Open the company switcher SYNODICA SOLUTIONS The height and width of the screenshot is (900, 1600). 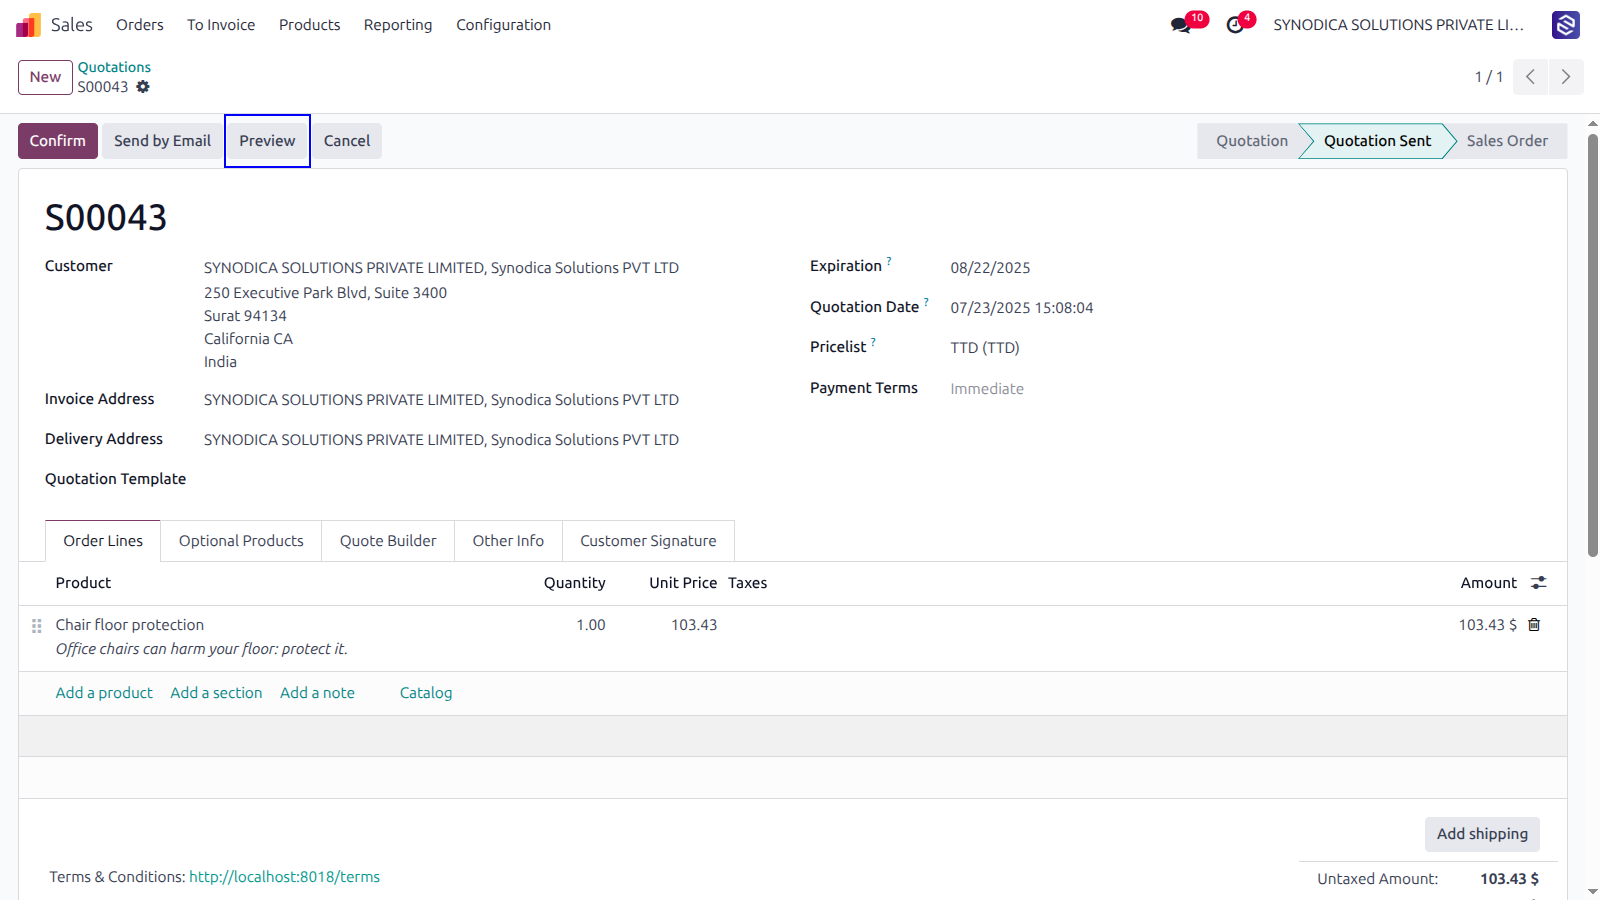pos(1399,25)
